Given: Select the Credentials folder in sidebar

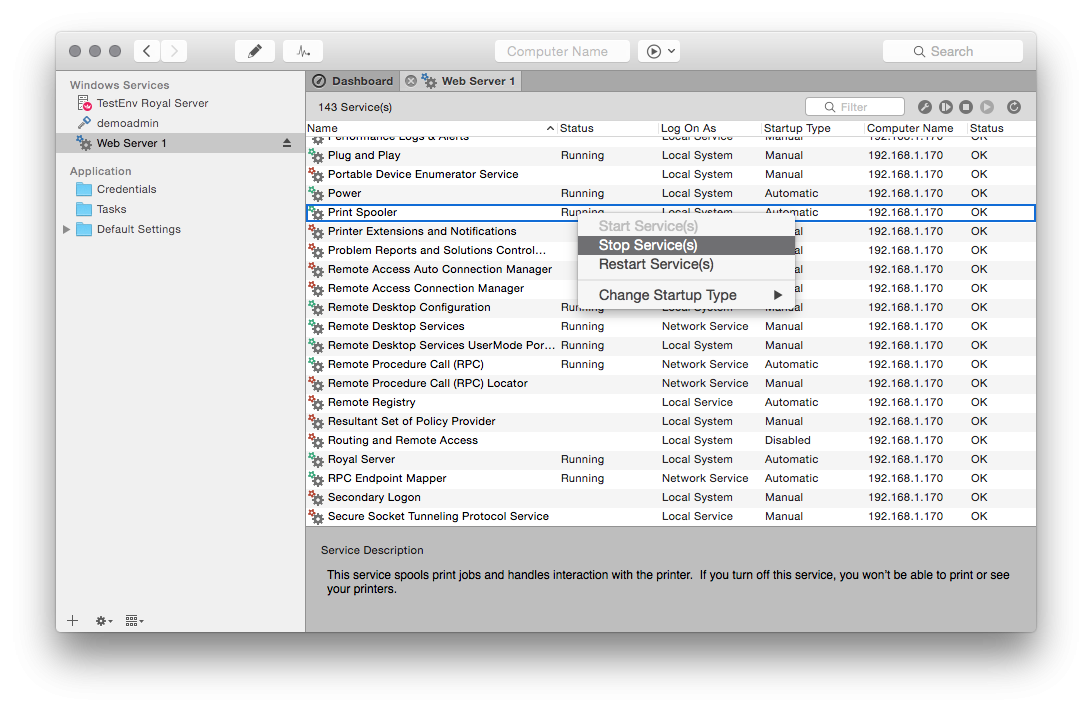Looking at the screenshot, I should (x=126, y=189).
